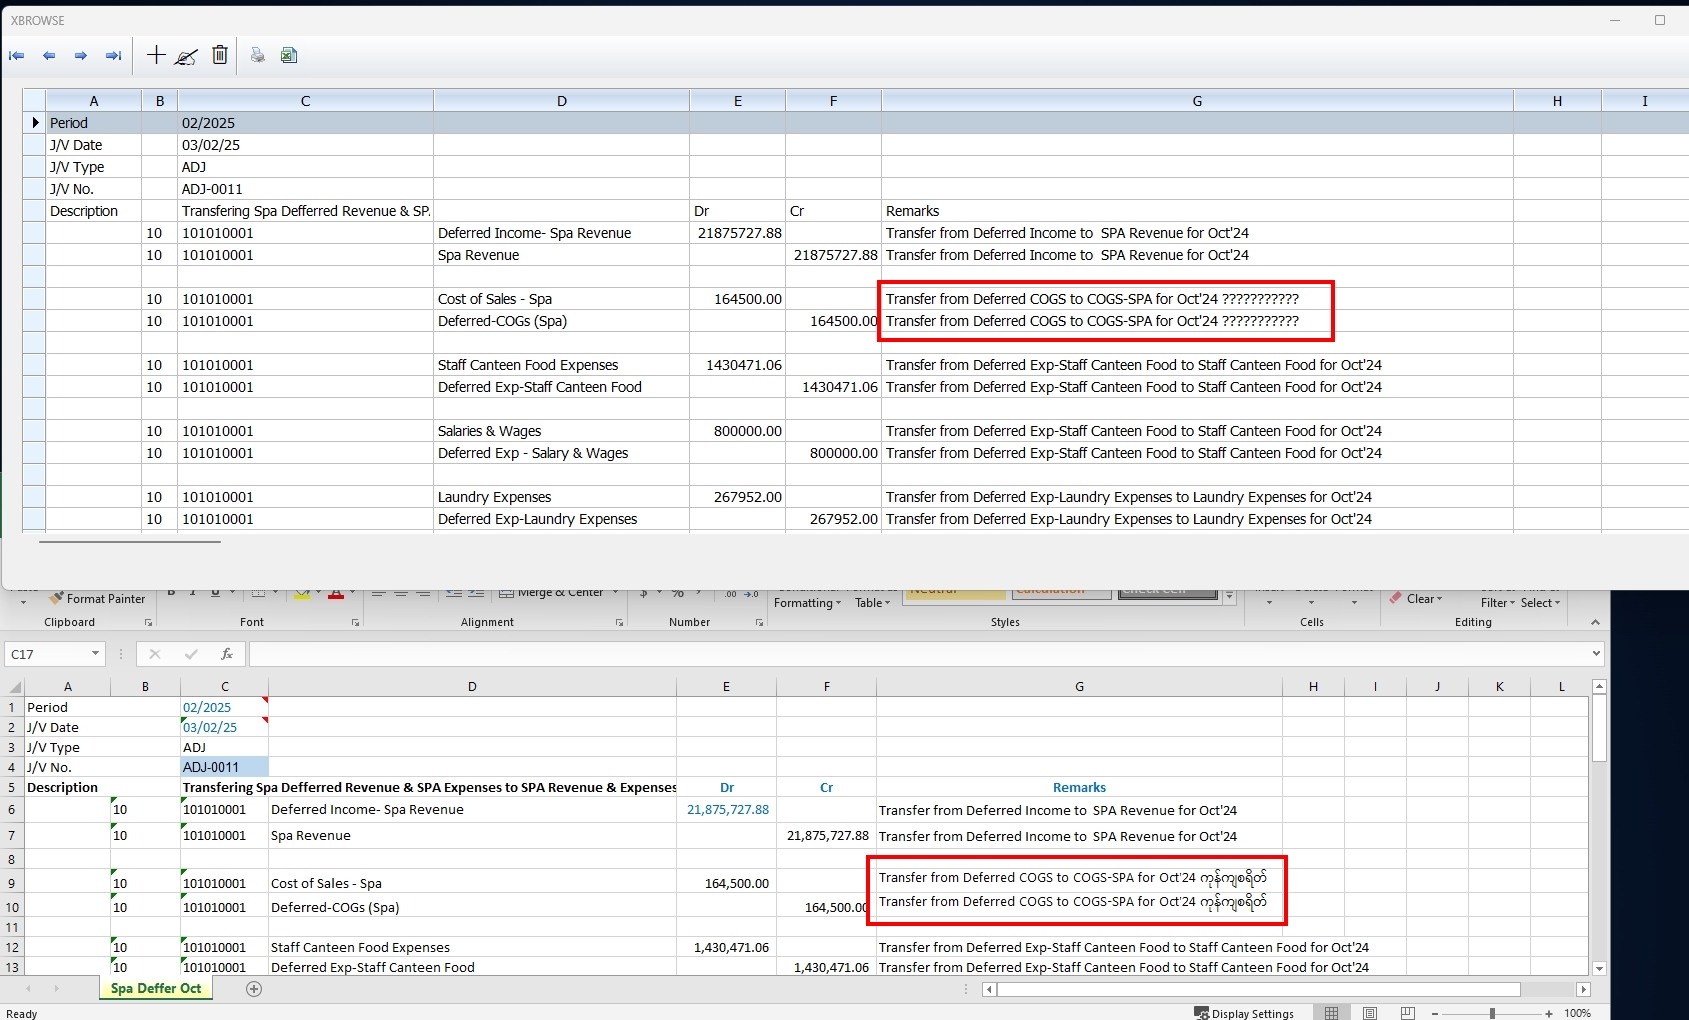Click XBROWSE cell 'Laundry Expenses'
1689x1020 pixels.
[561, 497]
